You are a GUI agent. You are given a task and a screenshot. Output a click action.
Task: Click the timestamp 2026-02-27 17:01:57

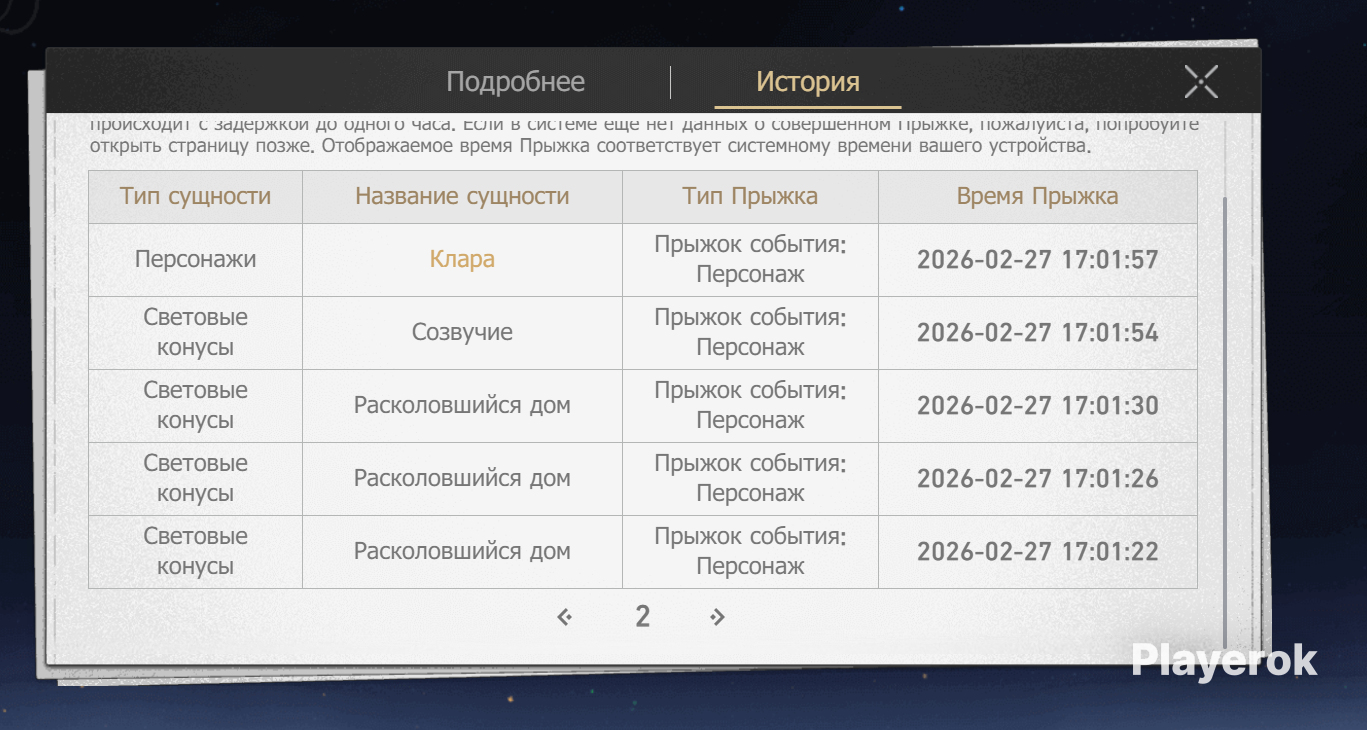click(1037, 260)
